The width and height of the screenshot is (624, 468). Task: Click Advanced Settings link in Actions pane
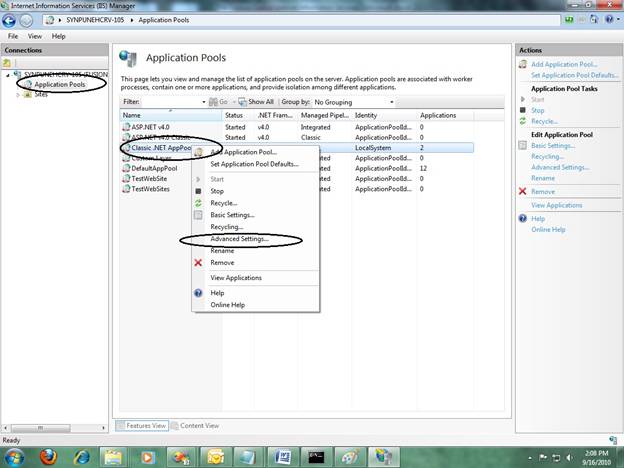[560, 167]
